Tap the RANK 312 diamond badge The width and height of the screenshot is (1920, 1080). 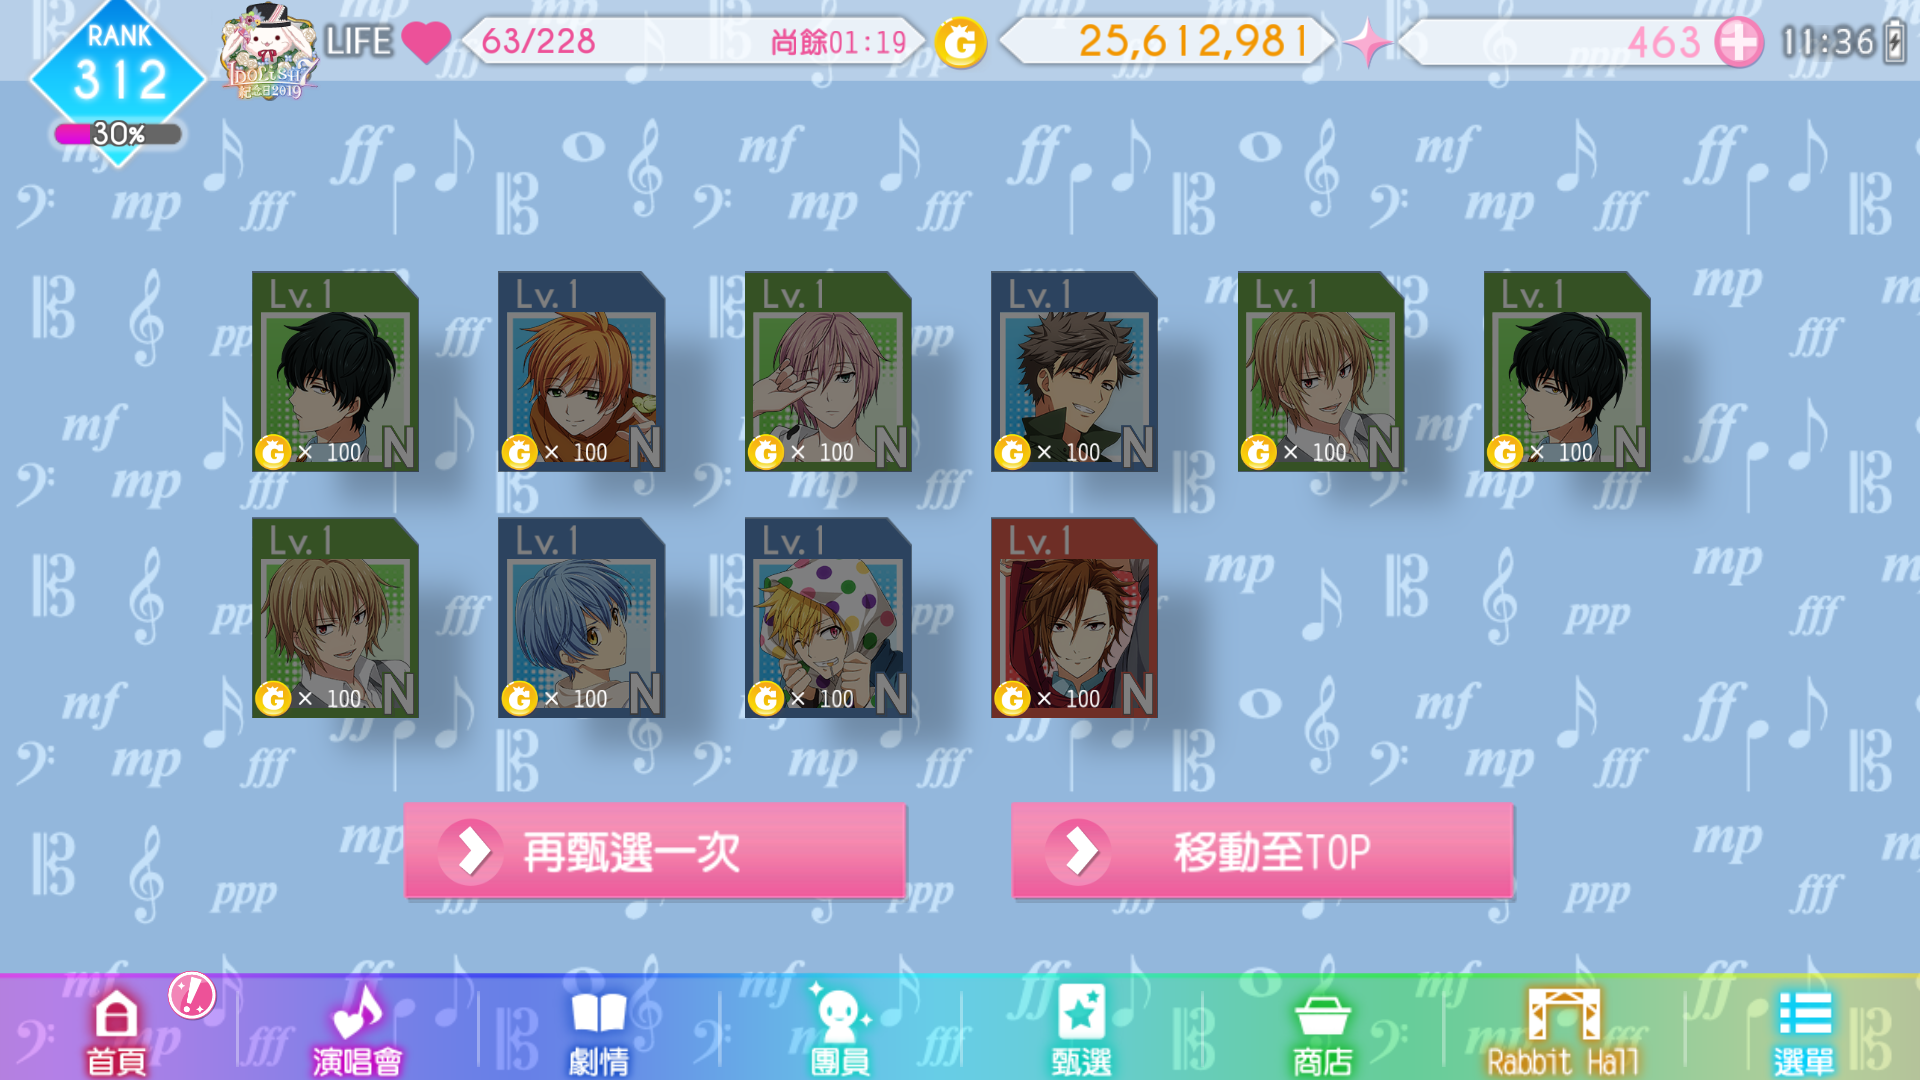click(118, 70)
